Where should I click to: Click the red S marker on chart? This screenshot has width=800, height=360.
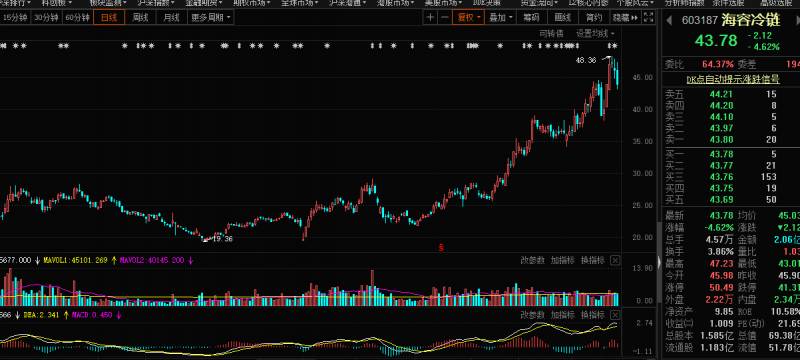coord(442,248)
